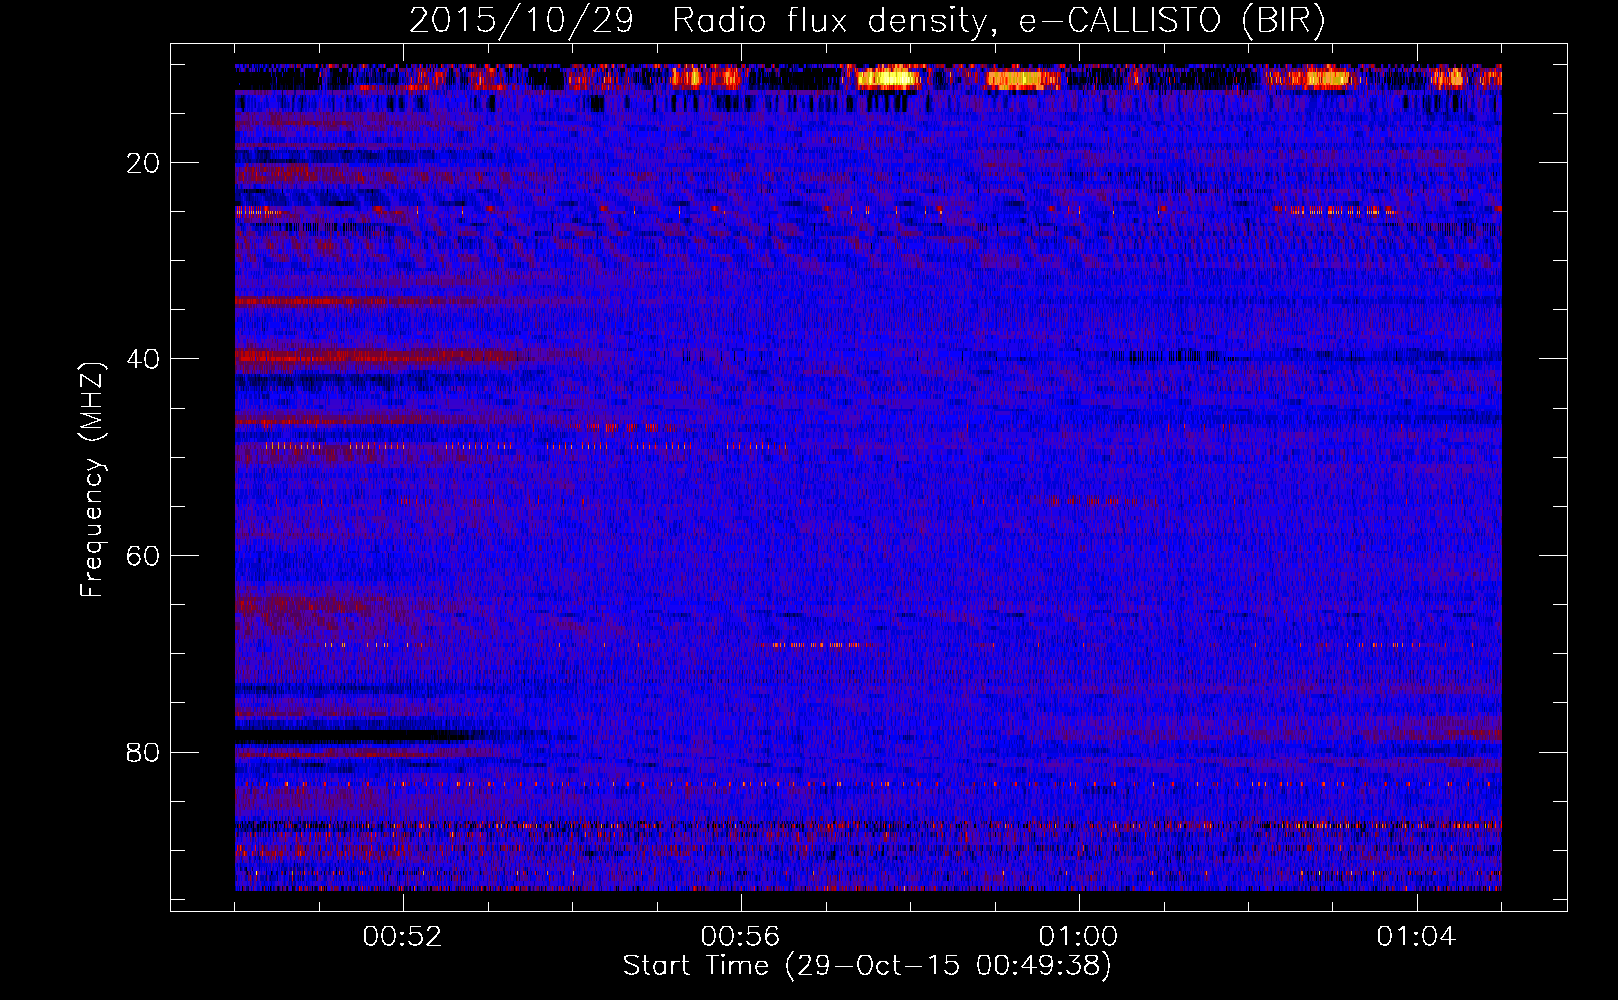This screenshot has width=1618, height=1000.
Task: Click the frequency tick label '40'
Action: pyautogui.click(x=144, y=359)
